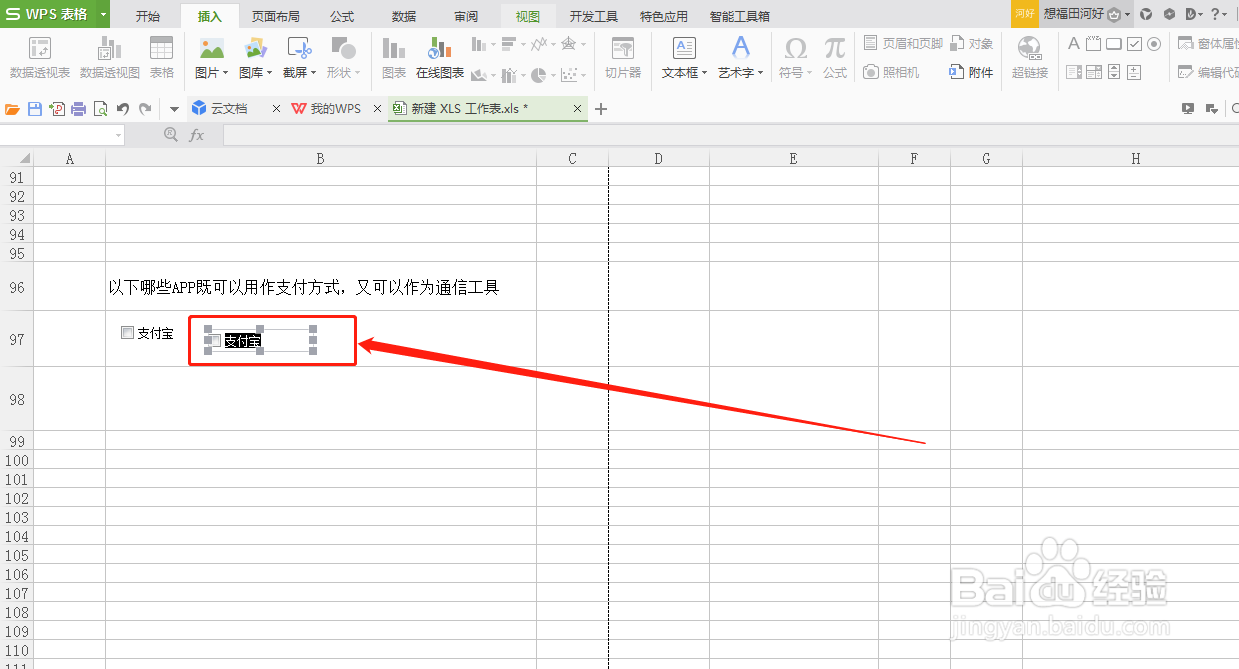This screenshot has height=669, width=1239.
Task: Click the undo arrow icon
Action: point(123,109)
